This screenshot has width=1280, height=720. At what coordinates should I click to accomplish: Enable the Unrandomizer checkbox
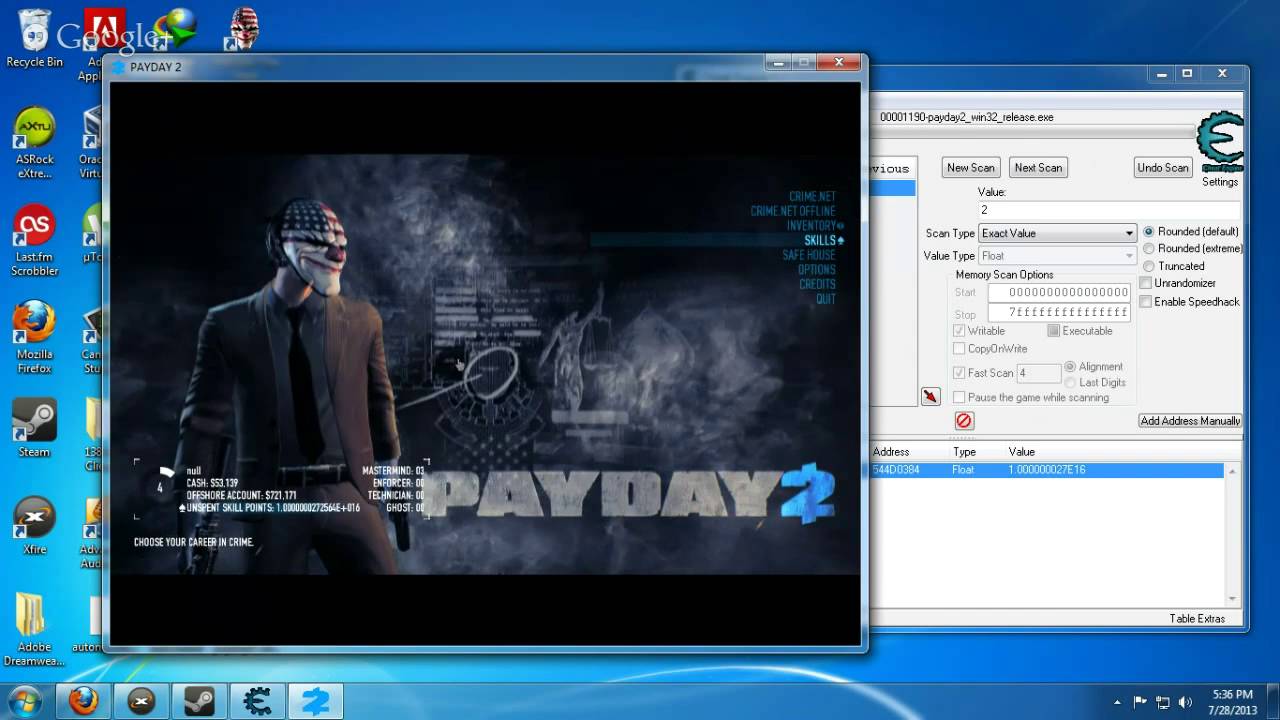click(1146, 283)
